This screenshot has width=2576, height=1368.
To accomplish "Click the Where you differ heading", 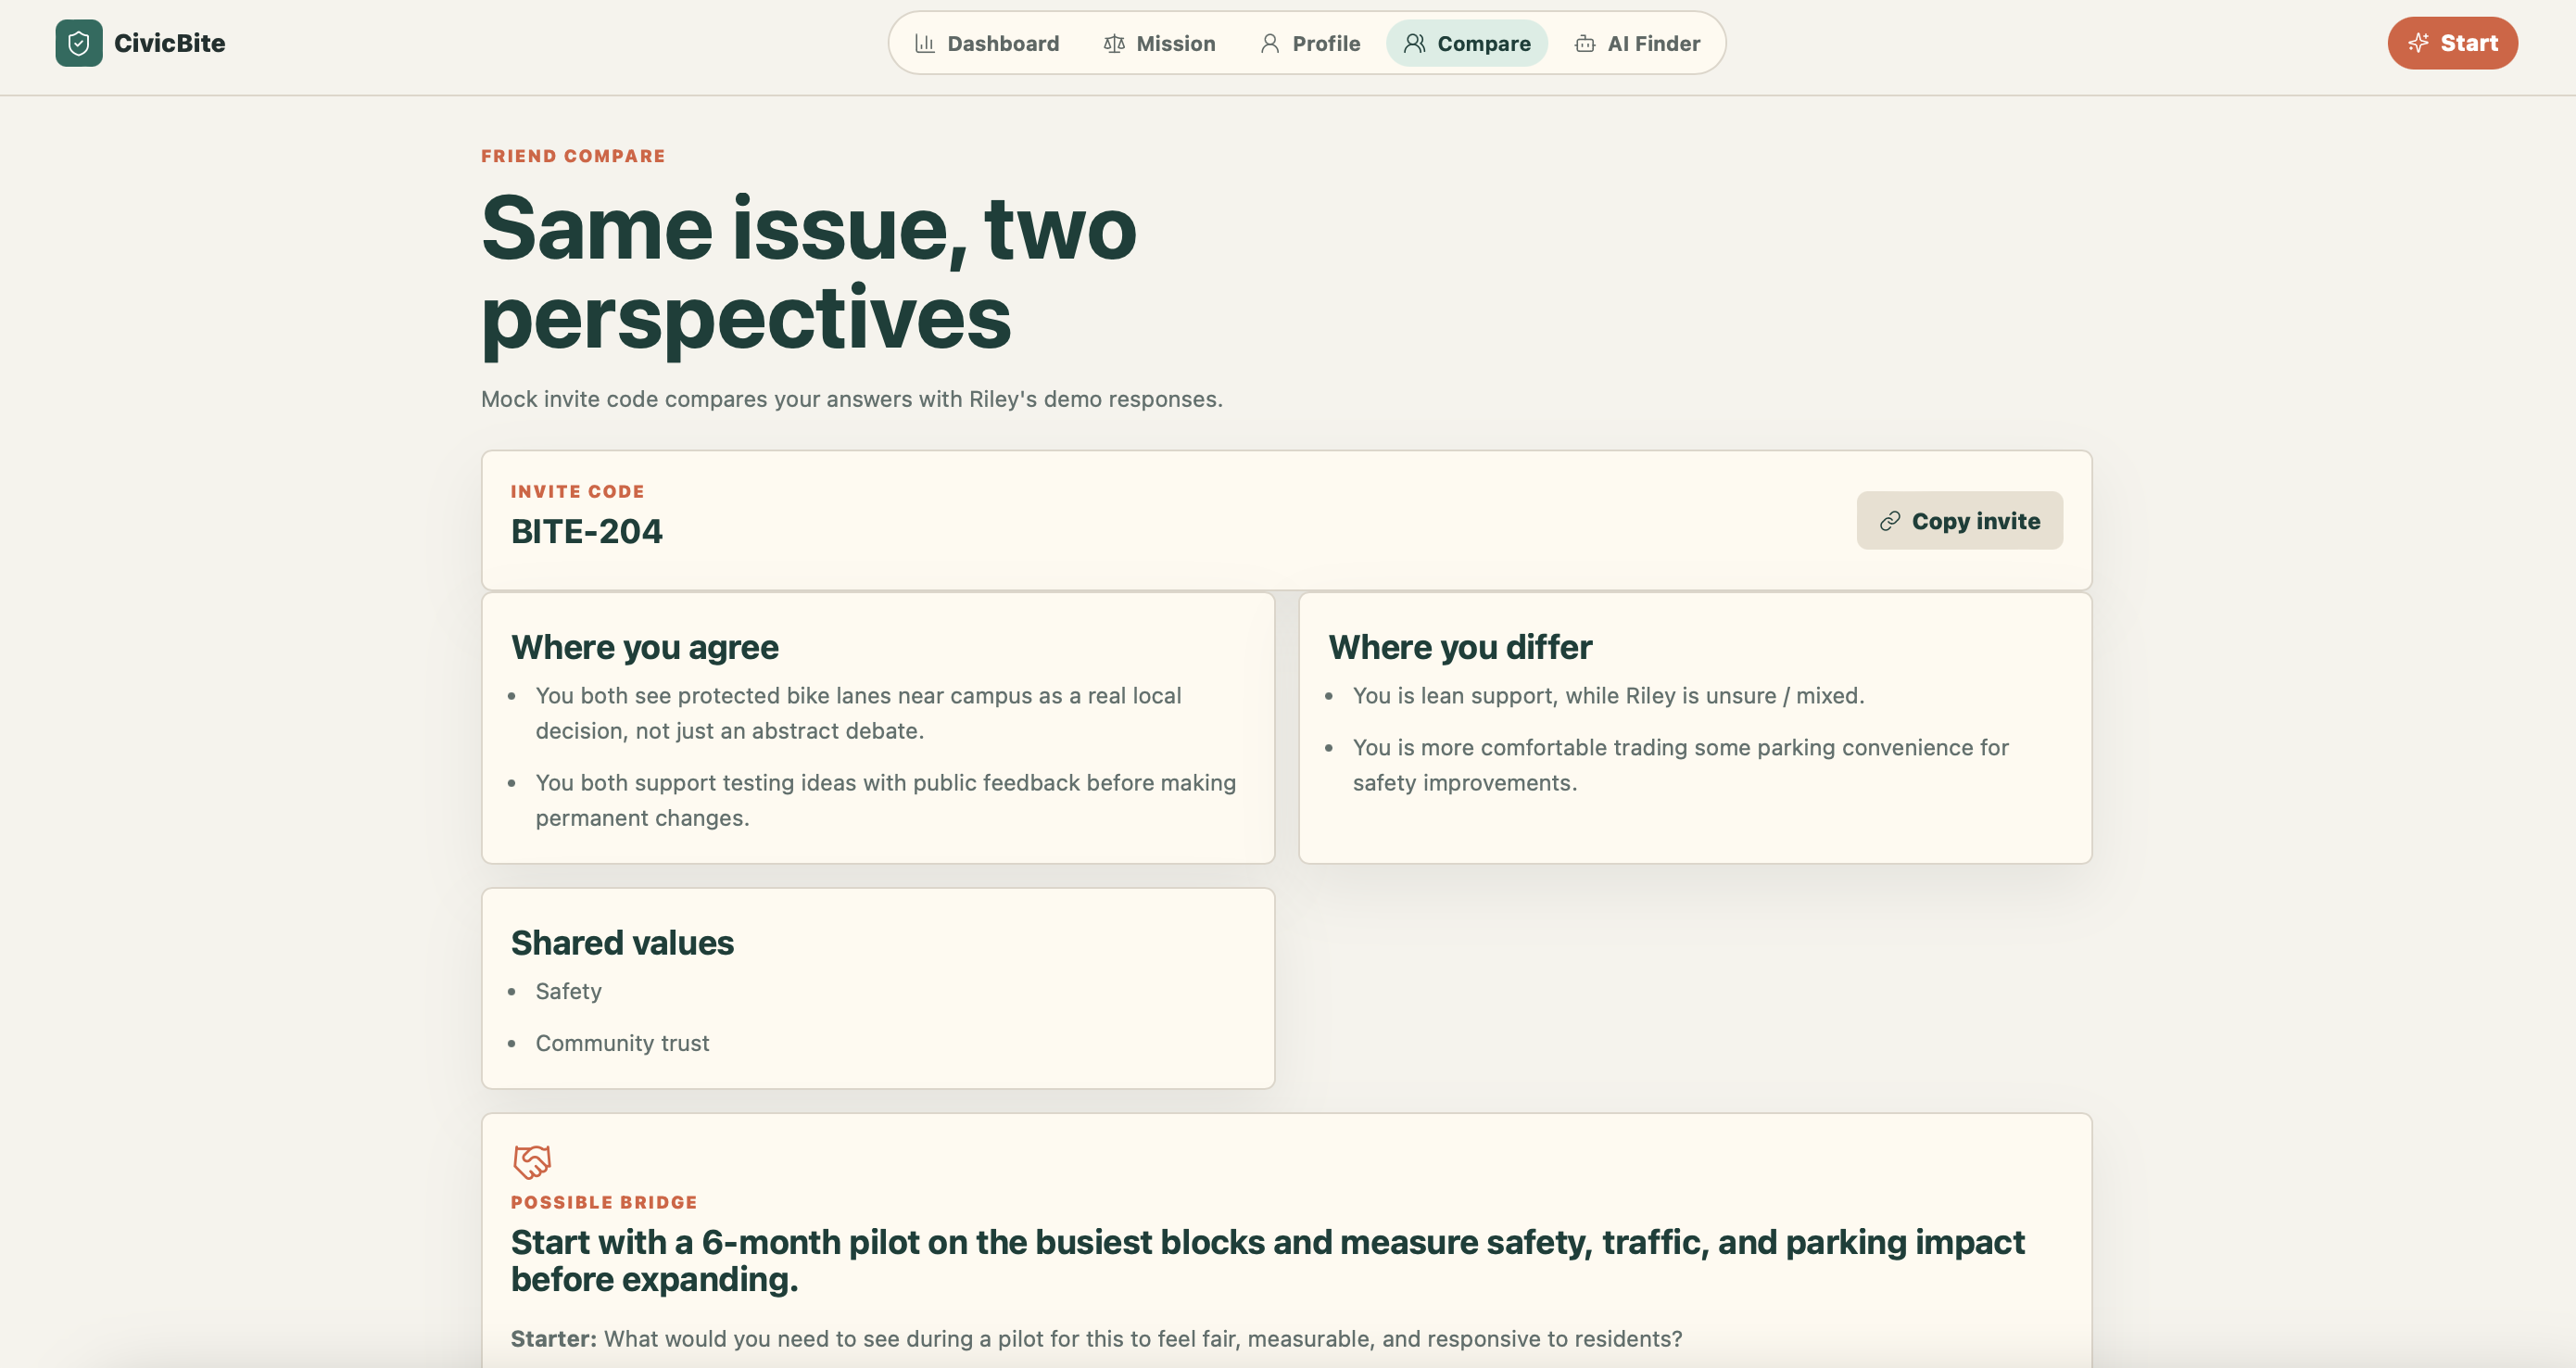I will click(1459, 647).
